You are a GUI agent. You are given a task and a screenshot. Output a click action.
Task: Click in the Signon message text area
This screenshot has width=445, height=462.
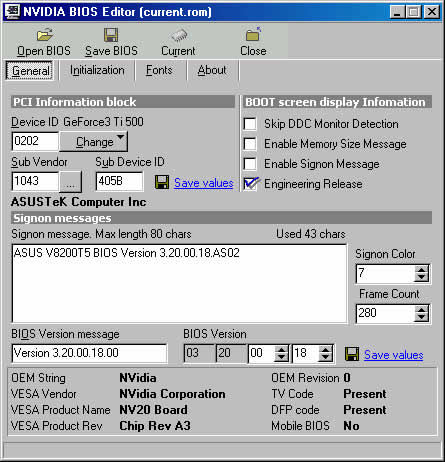179,284
